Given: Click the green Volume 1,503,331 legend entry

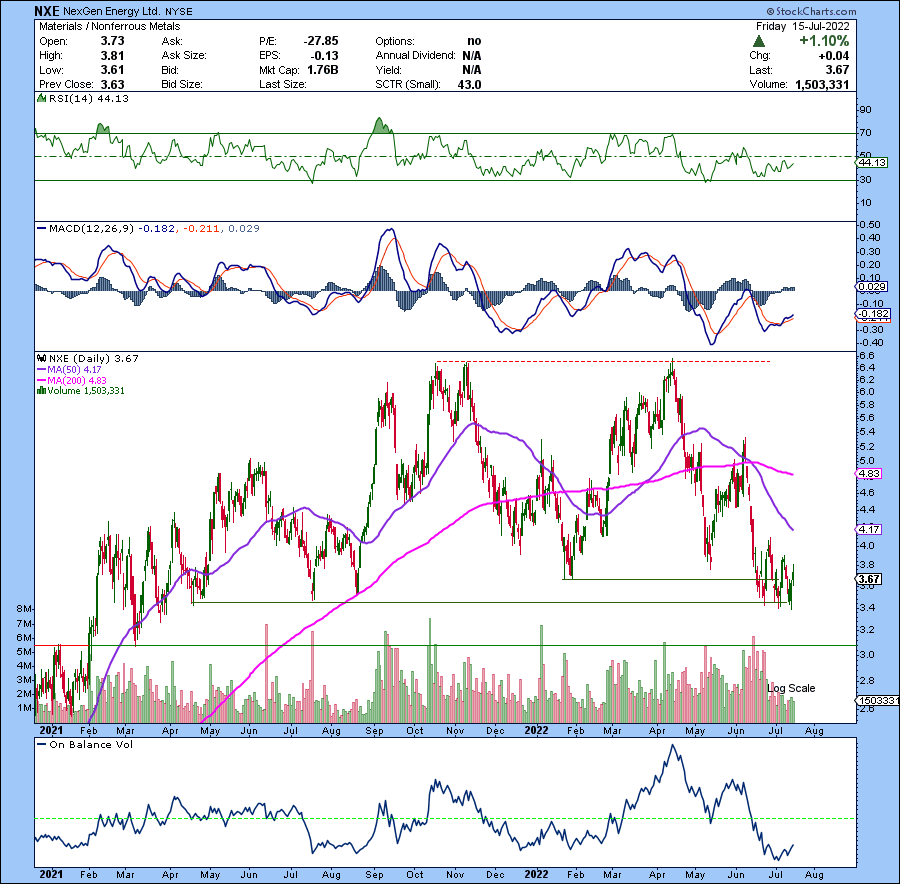Looking at the screenshot, I should (x=86, y=391).
